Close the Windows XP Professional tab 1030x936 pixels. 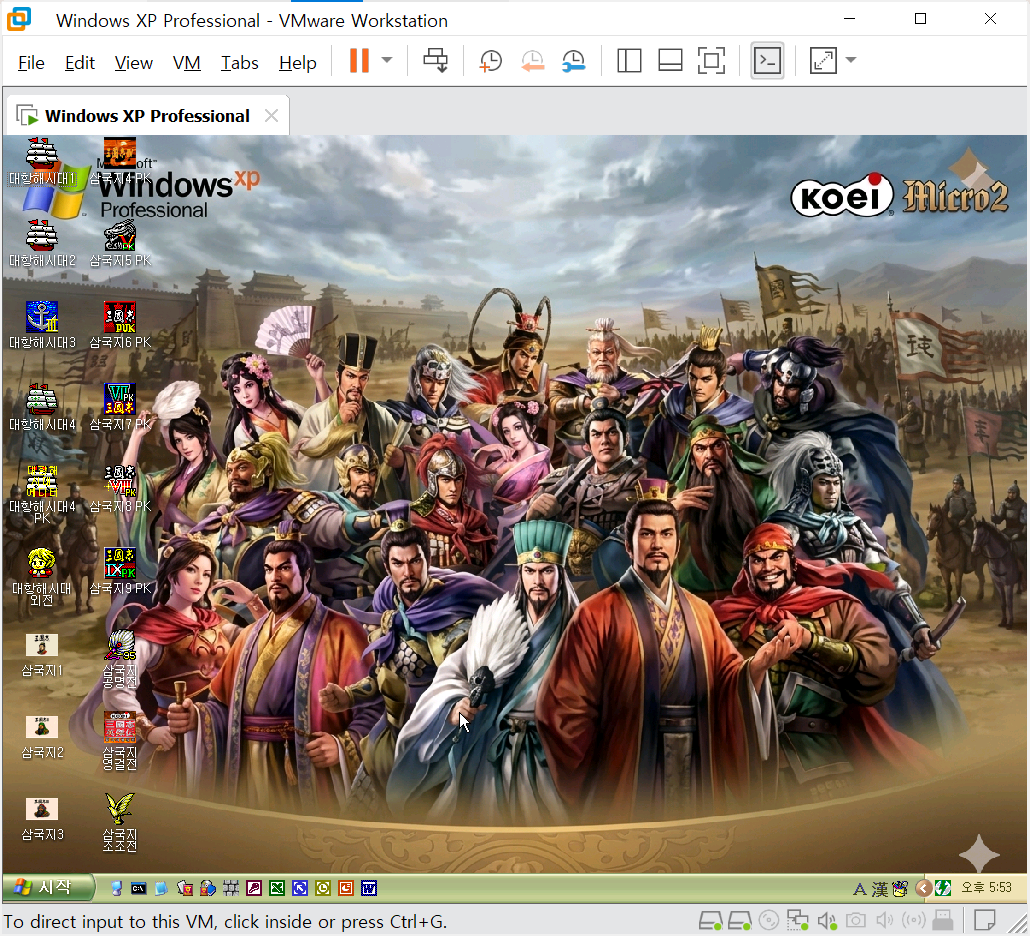271,116
